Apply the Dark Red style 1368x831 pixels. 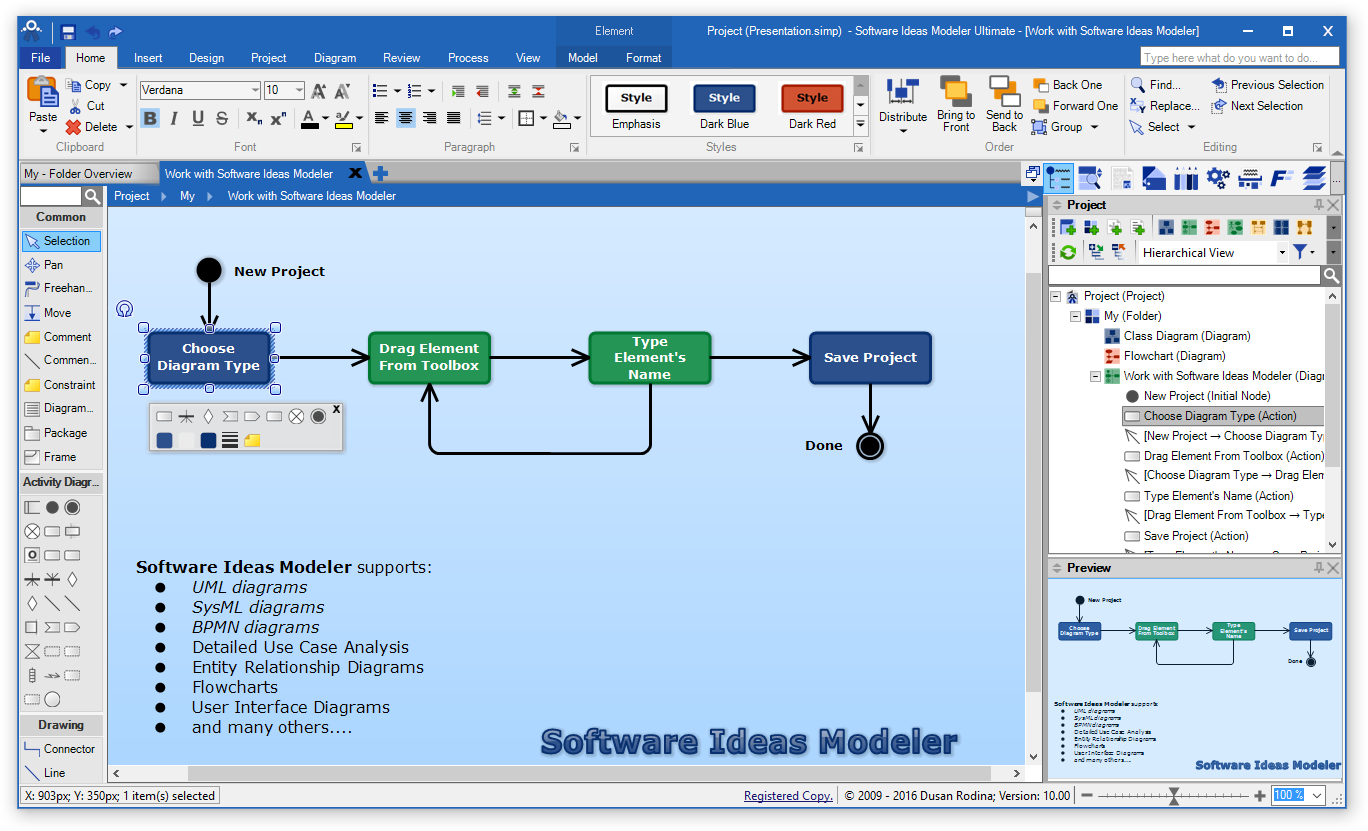point(812,108)
